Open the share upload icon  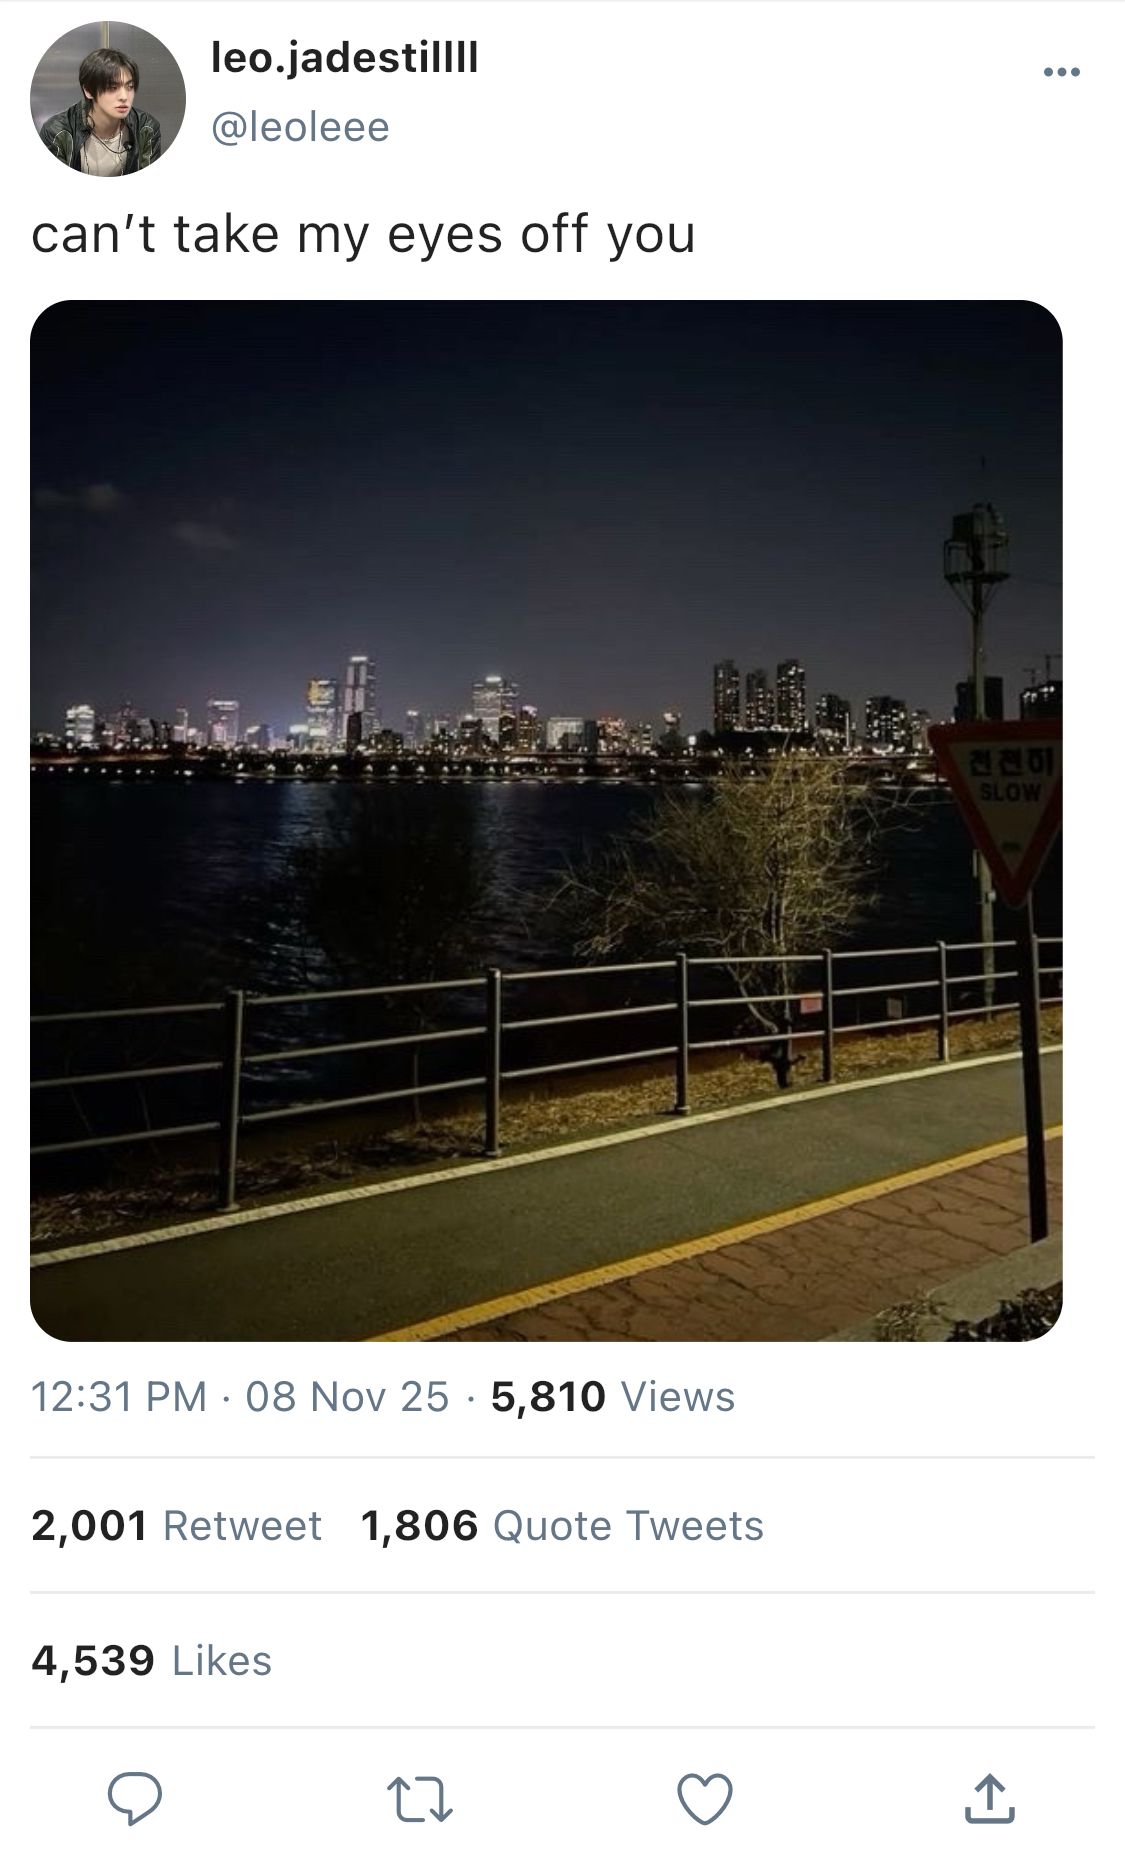pyautogui.click(x=989, y=1798)
